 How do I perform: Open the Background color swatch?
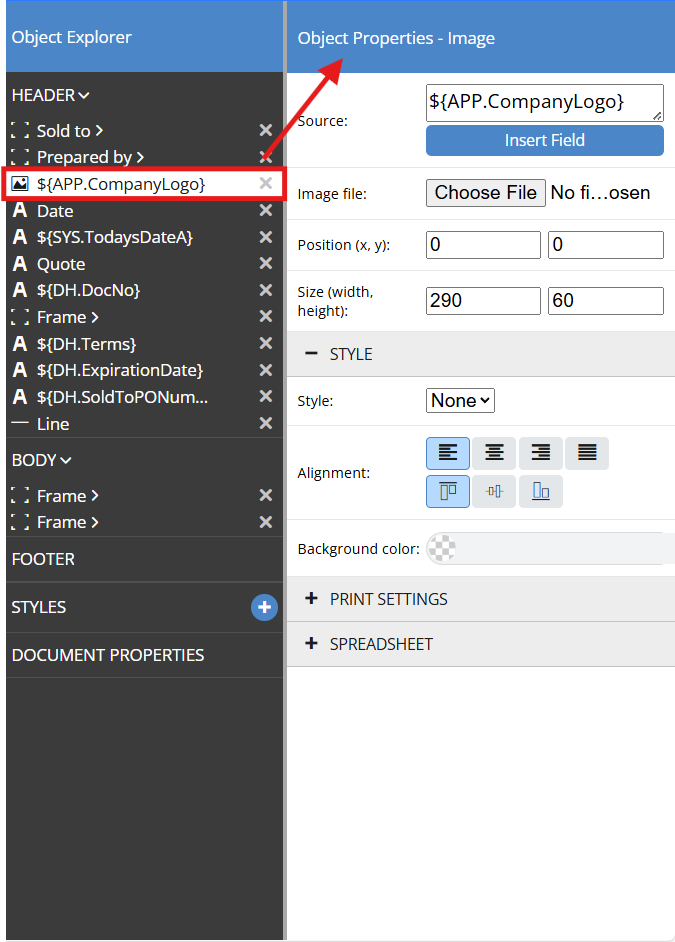443,548
